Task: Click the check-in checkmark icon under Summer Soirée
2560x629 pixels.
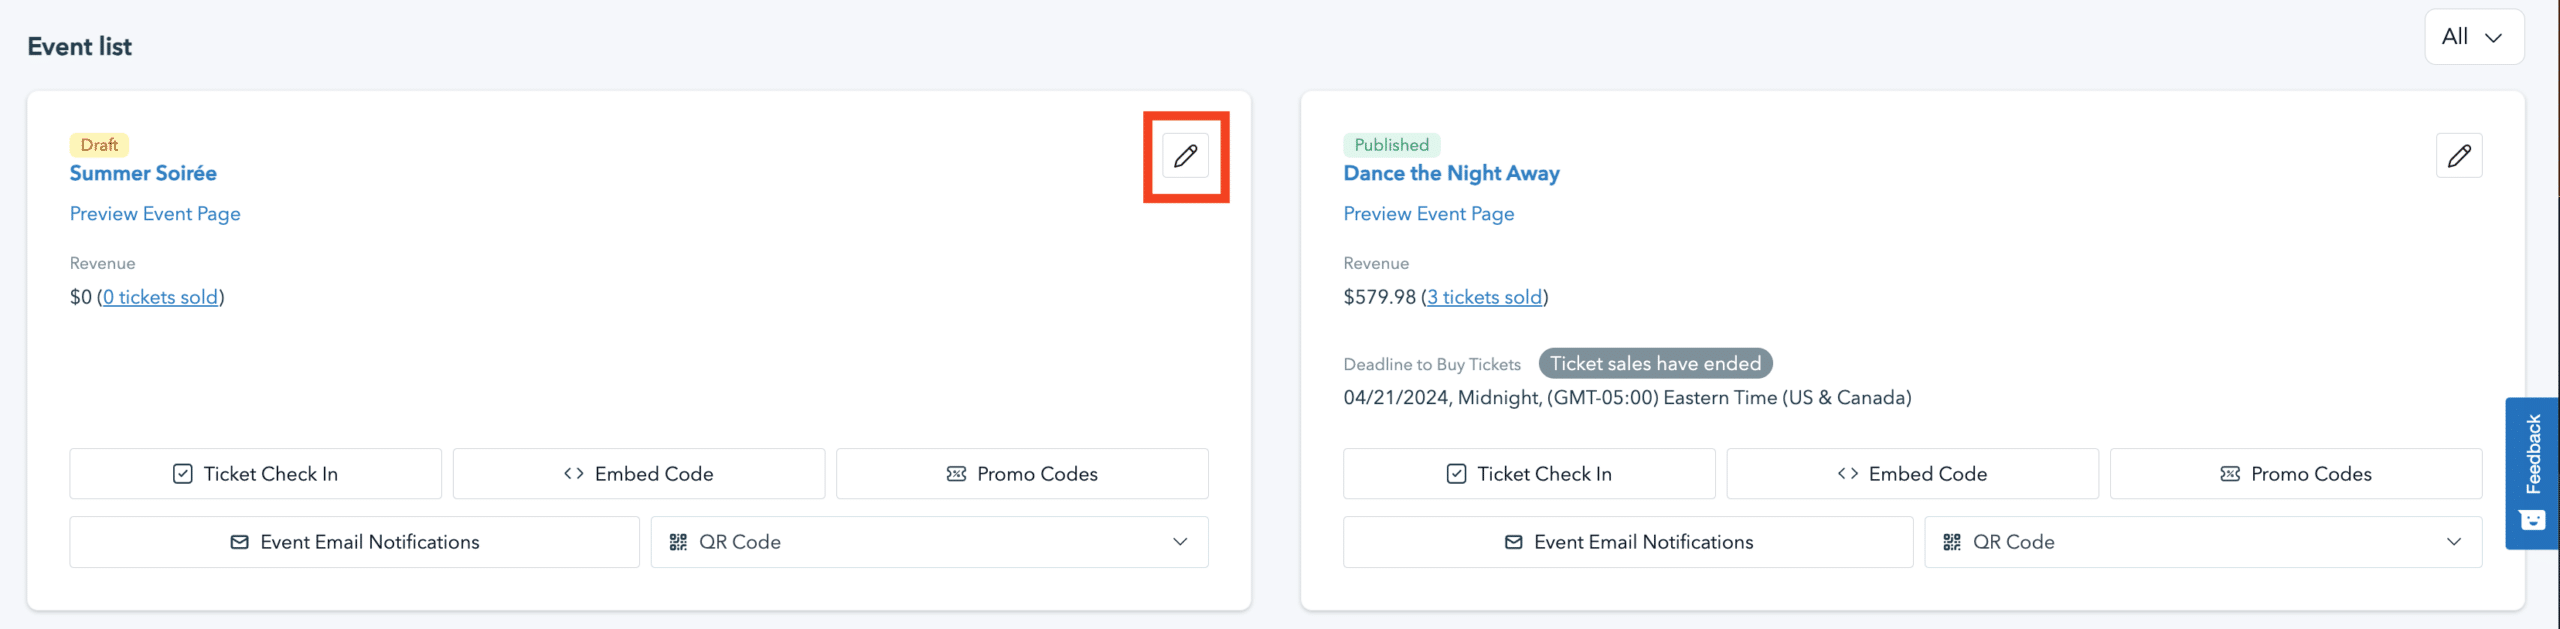Action: (x=182, y=473)
